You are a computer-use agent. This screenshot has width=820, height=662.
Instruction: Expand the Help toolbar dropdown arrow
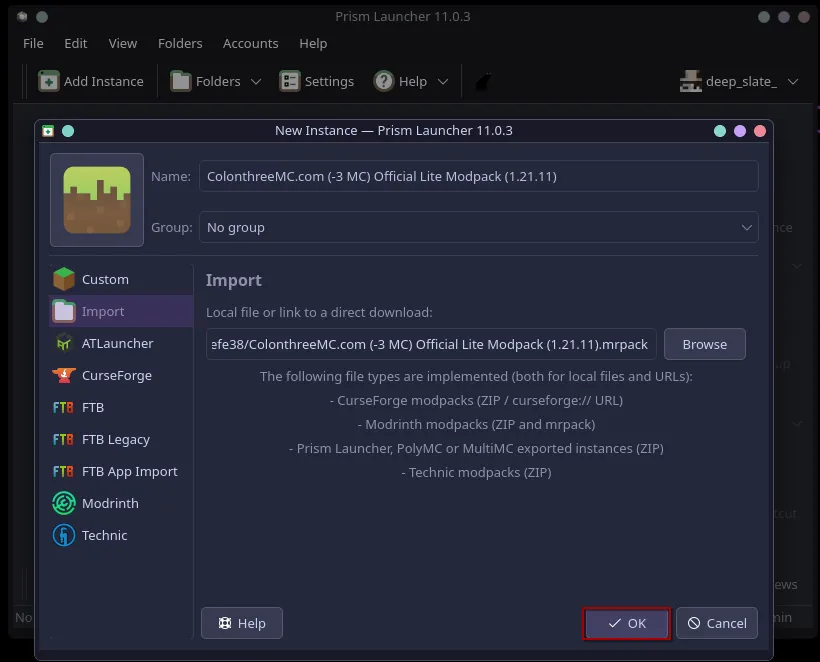[x=443, y=82]
